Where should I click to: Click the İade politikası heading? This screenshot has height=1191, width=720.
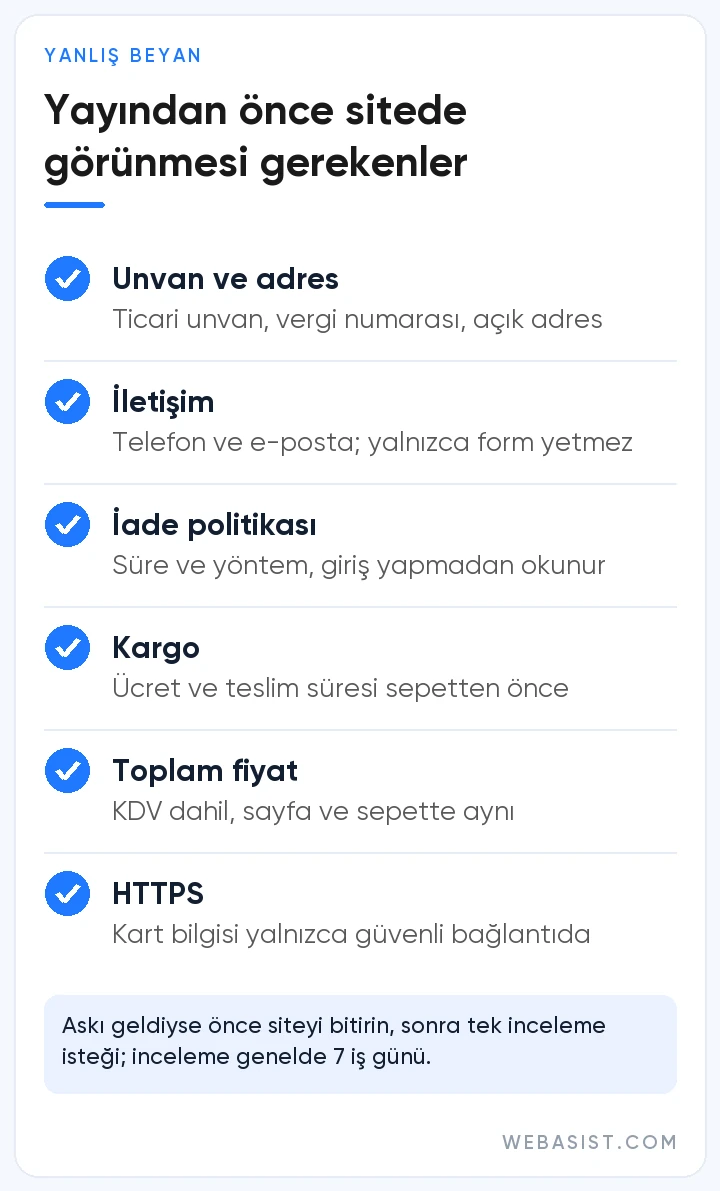(214, 525)
